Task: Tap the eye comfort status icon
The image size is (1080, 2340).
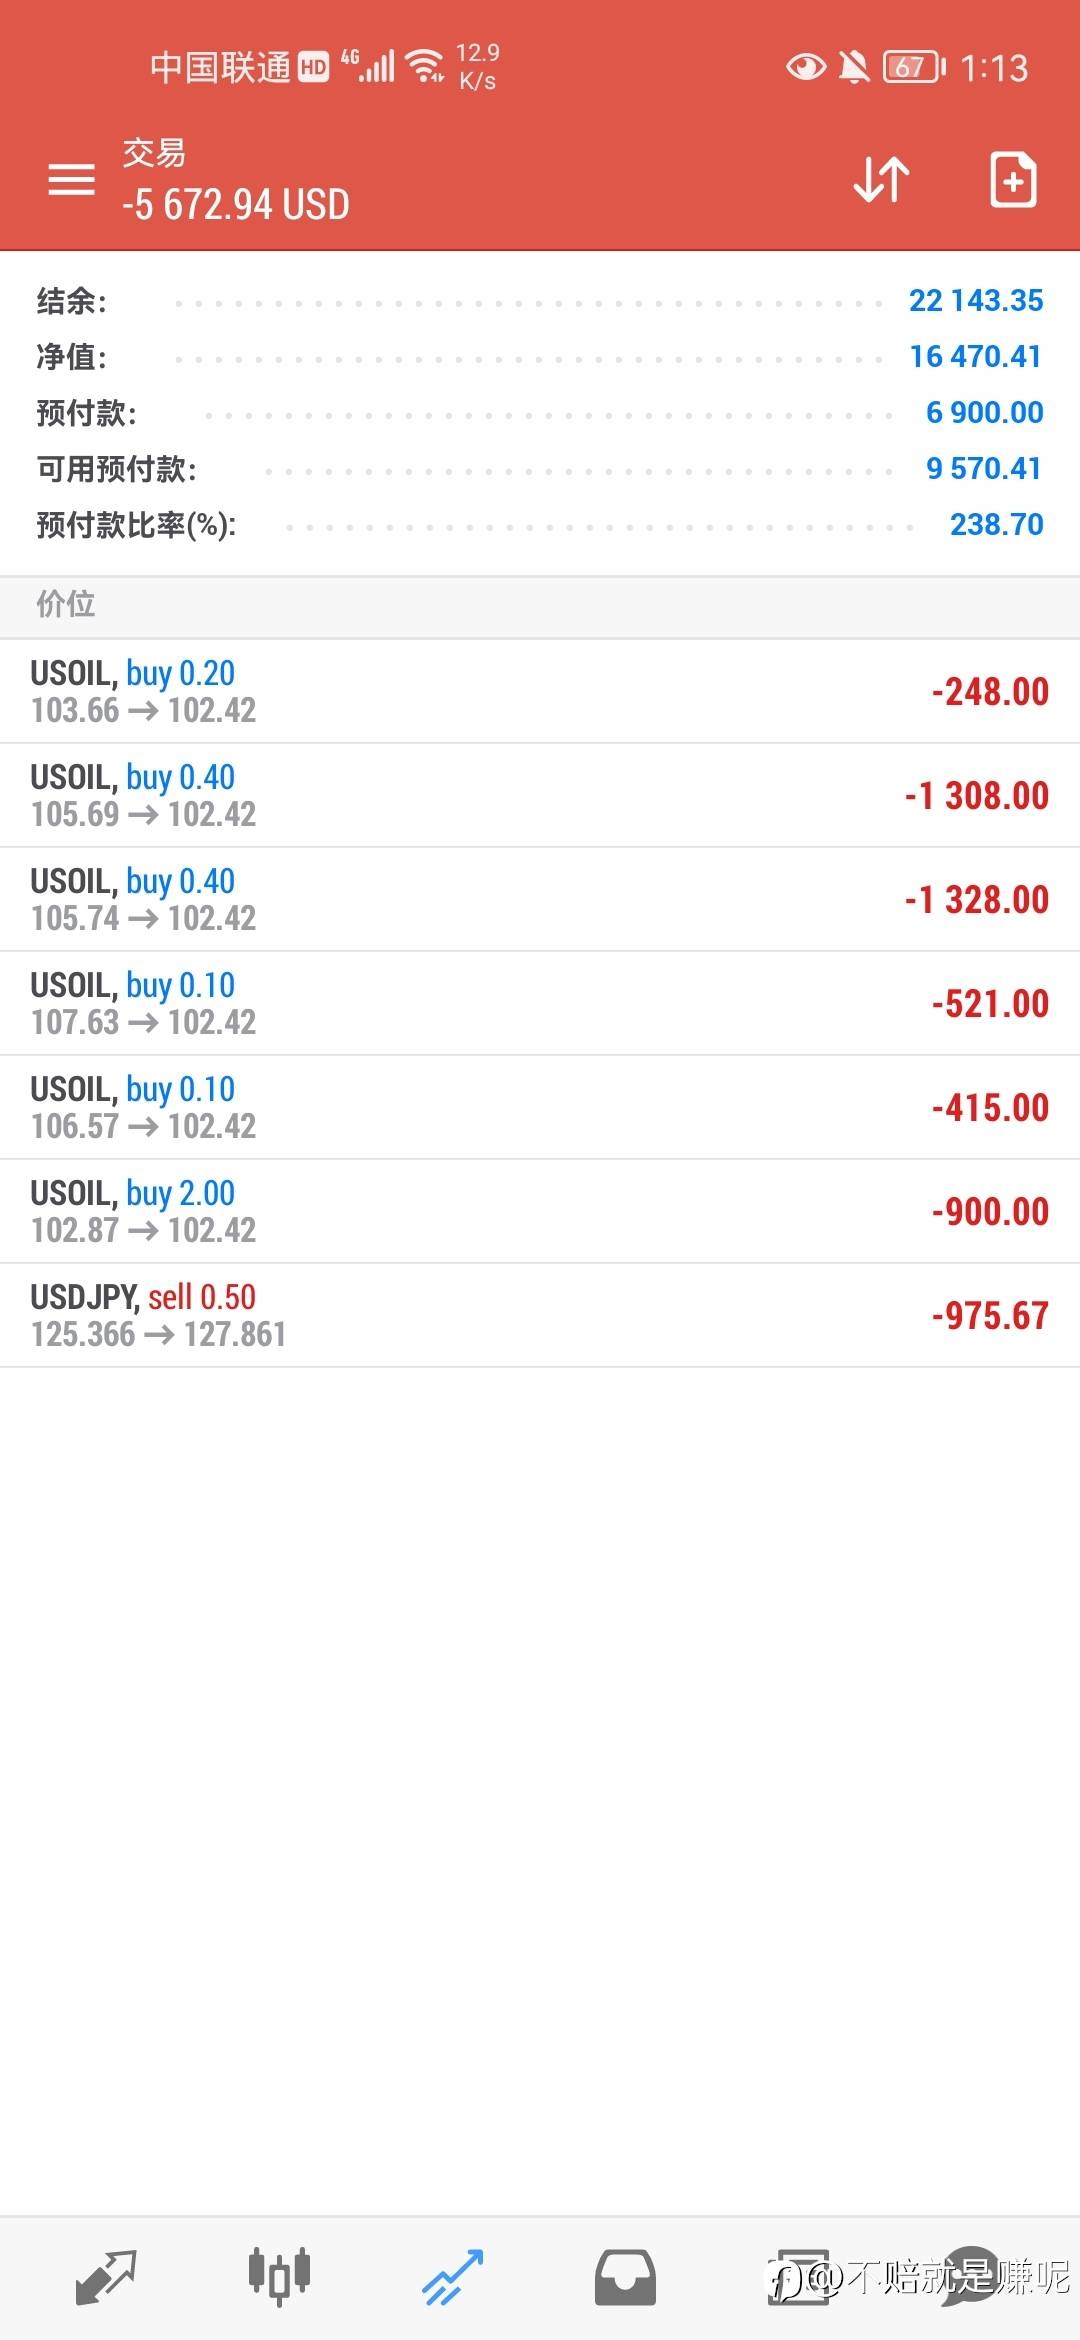Action: (805, 68)
